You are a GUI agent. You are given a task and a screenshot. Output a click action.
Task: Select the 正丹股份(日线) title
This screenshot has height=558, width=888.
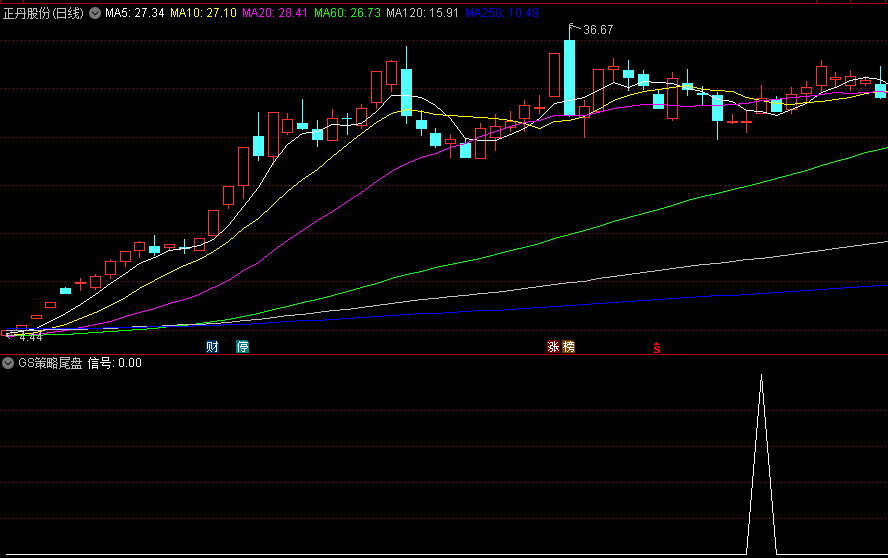click(43, 13)
